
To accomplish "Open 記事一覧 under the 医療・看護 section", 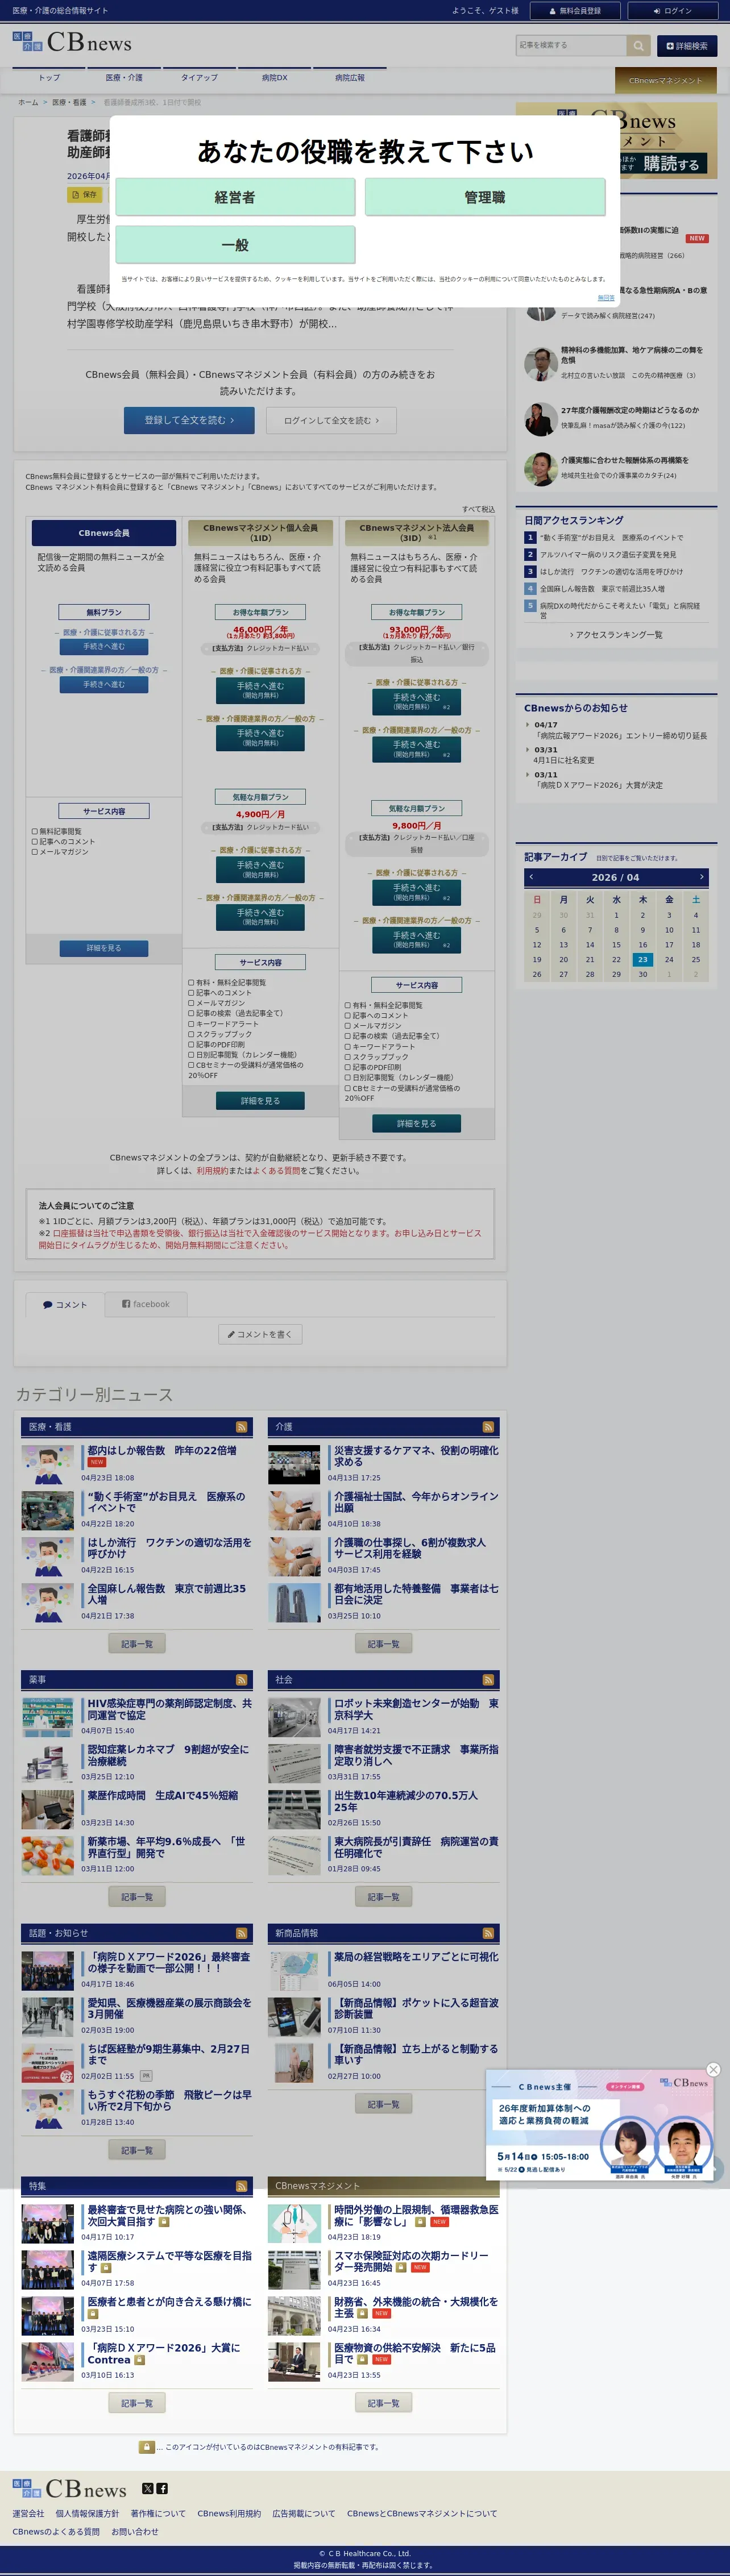I will 137,1644.
